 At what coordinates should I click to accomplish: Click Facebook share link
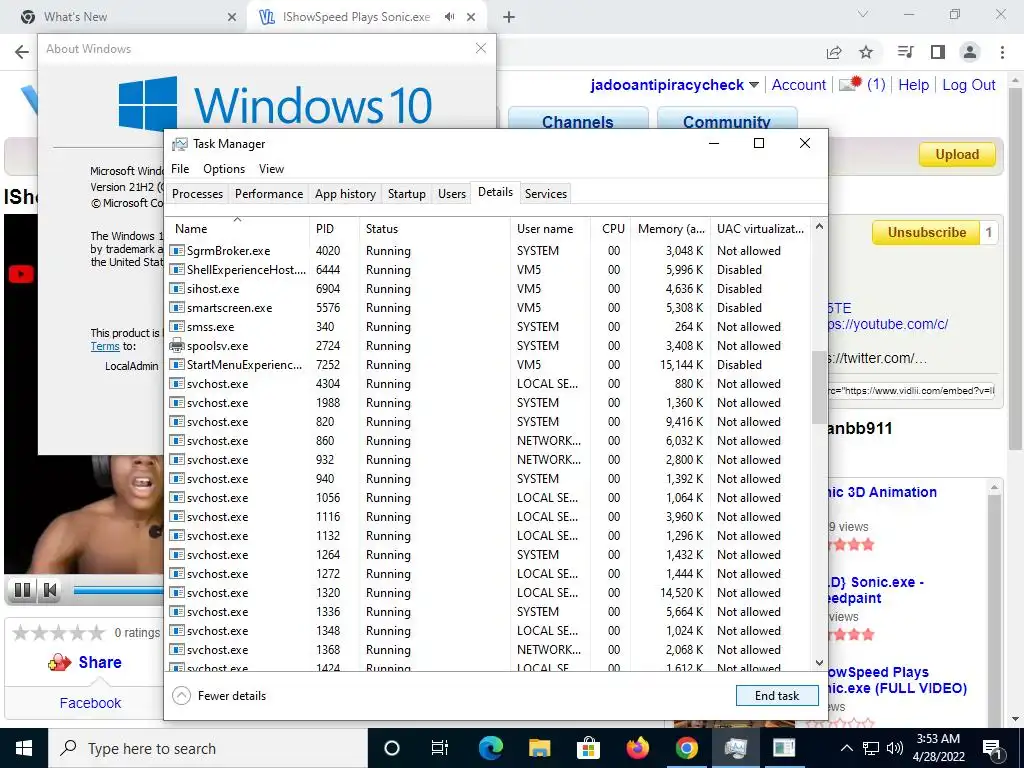90,703
